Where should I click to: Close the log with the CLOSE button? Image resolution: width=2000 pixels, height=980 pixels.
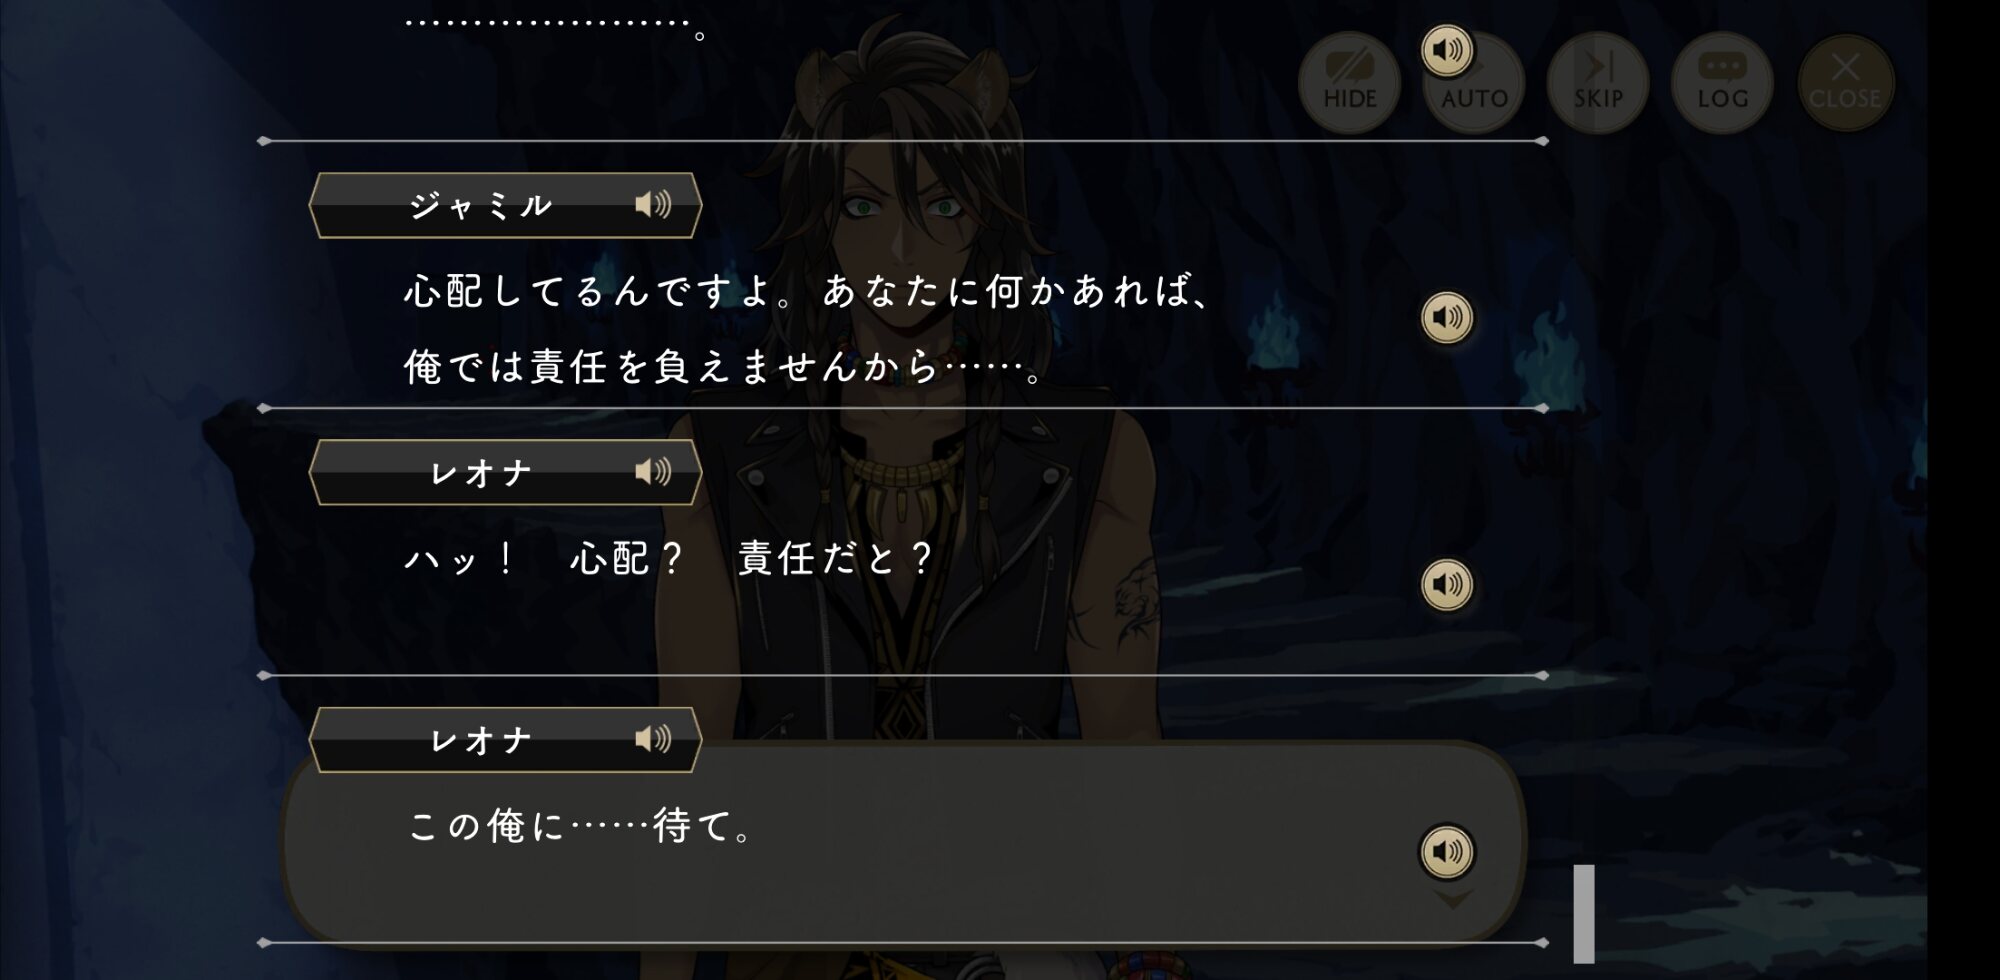click(x=1845, y=82)
